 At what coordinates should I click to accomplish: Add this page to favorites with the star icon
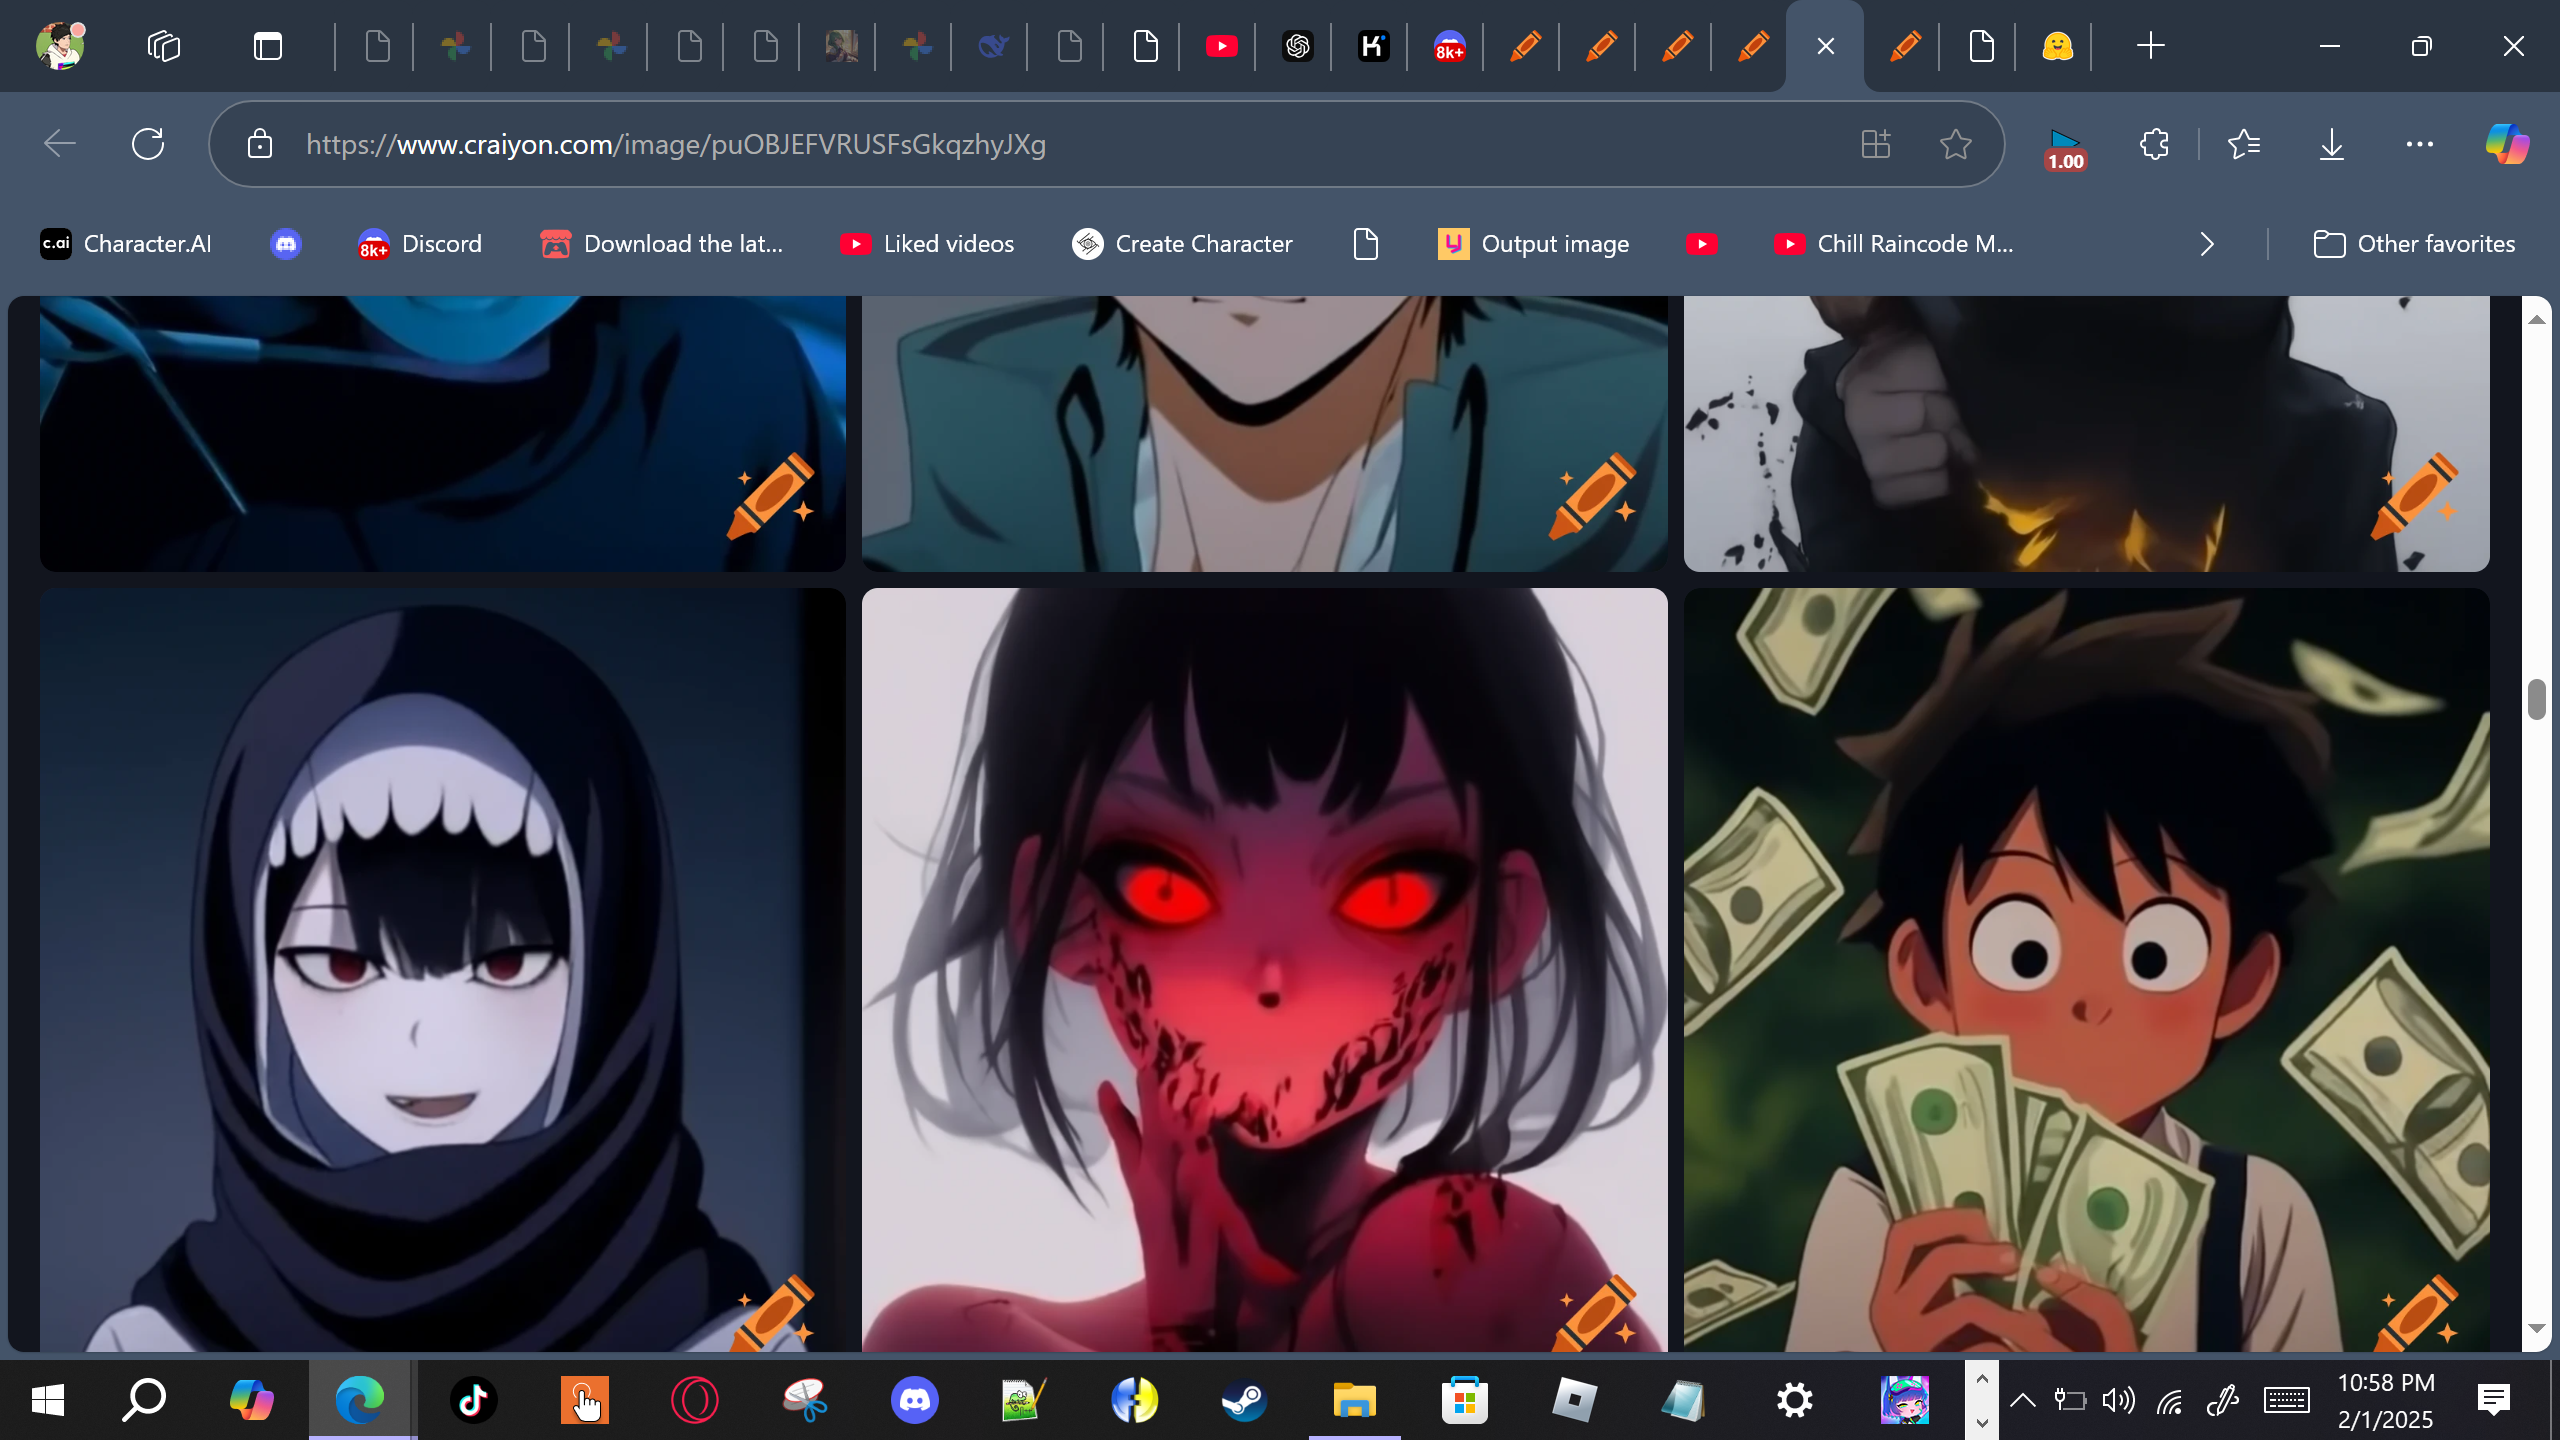click(1955, 144)
